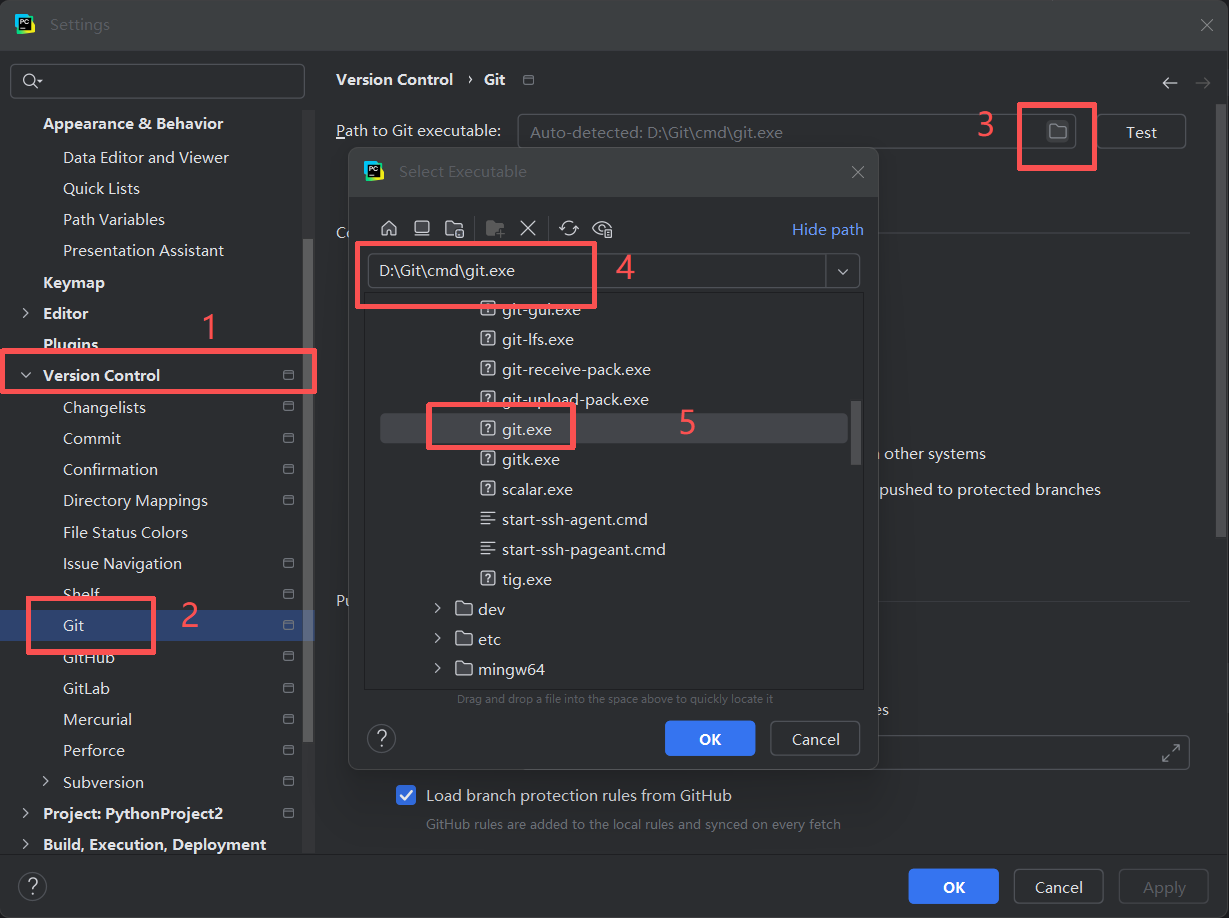Expand the Subversion settings node

[45, 782]
